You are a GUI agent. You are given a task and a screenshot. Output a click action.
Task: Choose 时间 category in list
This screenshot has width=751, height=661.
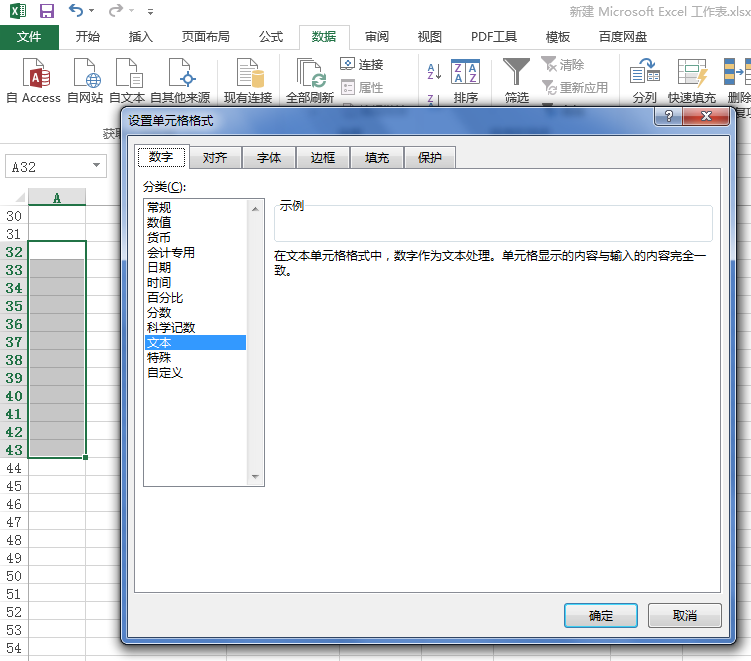tap(195, 283)
